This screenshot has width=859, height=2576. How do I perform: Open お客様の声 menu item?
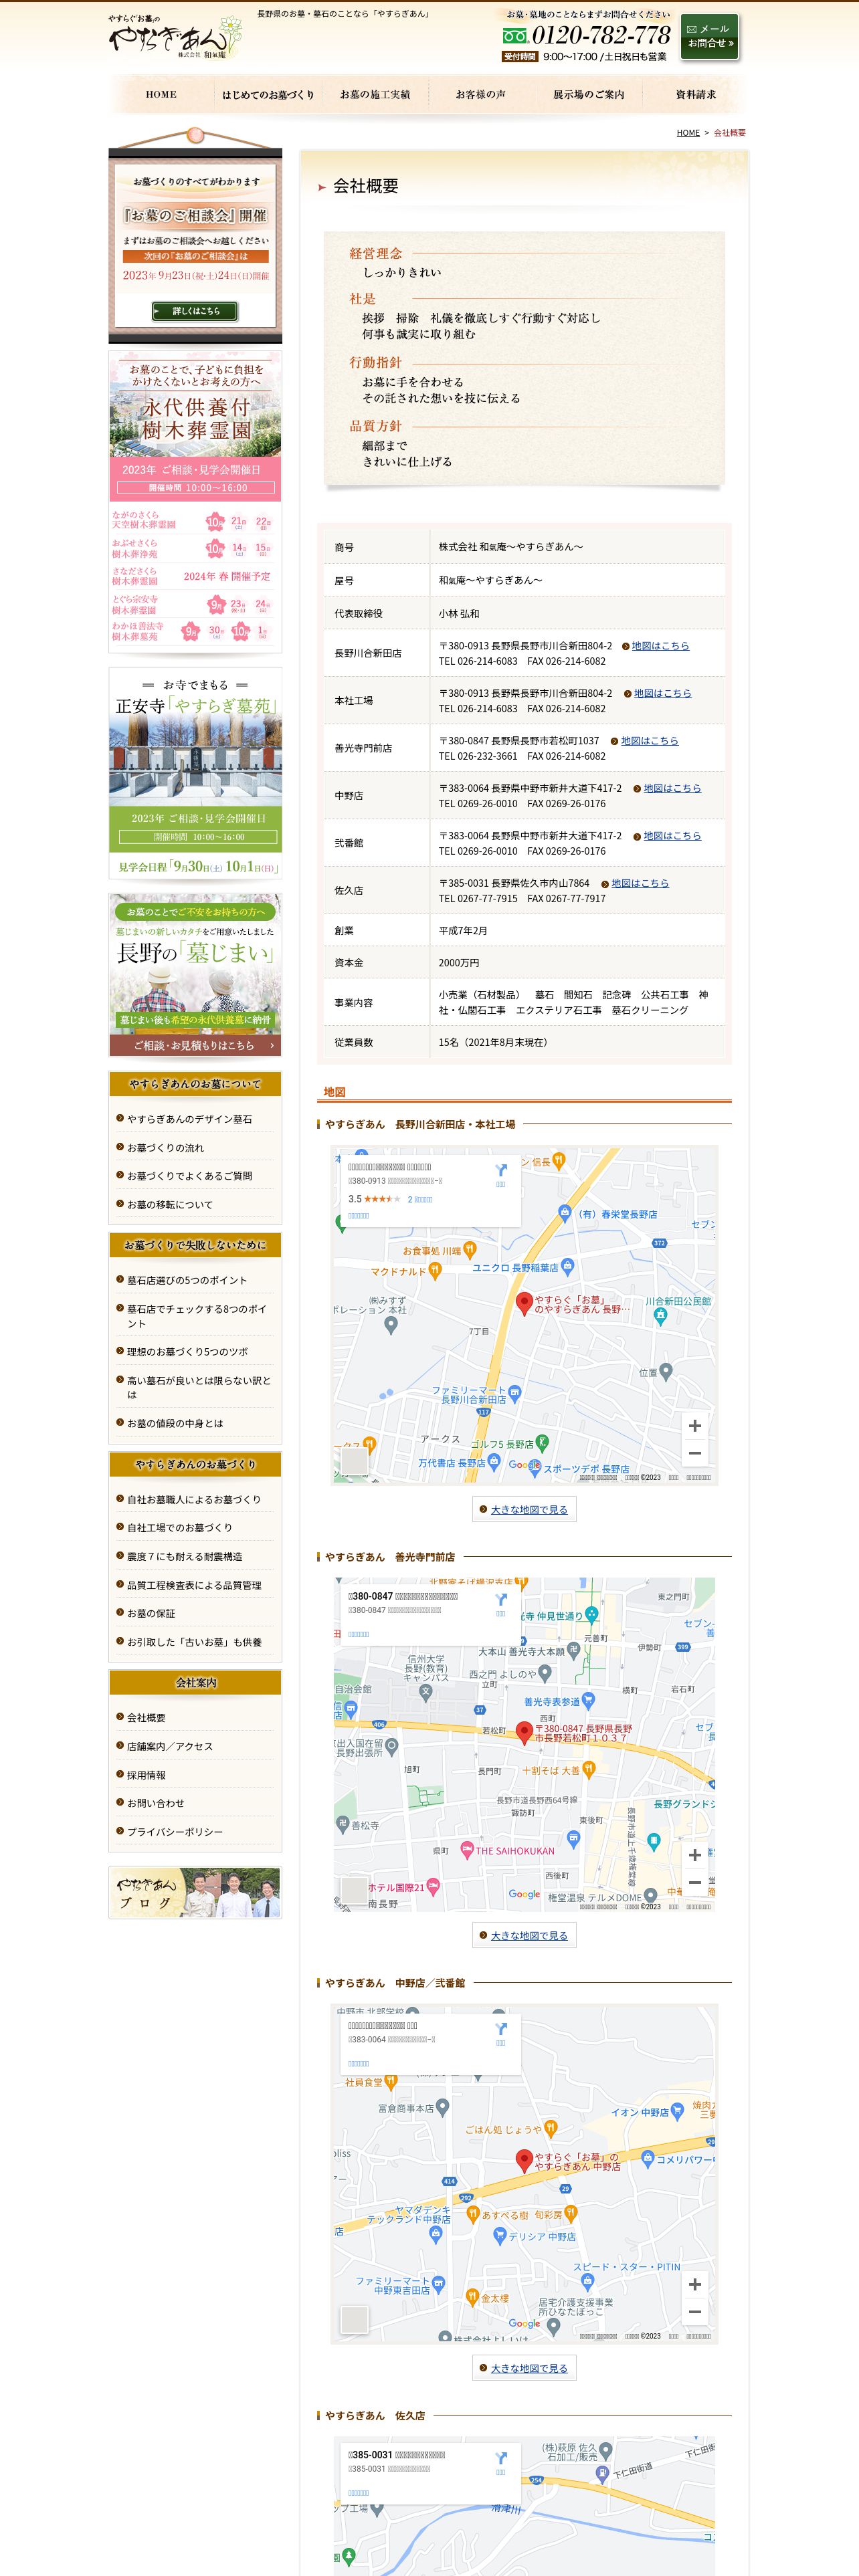(x=481, y=95)
